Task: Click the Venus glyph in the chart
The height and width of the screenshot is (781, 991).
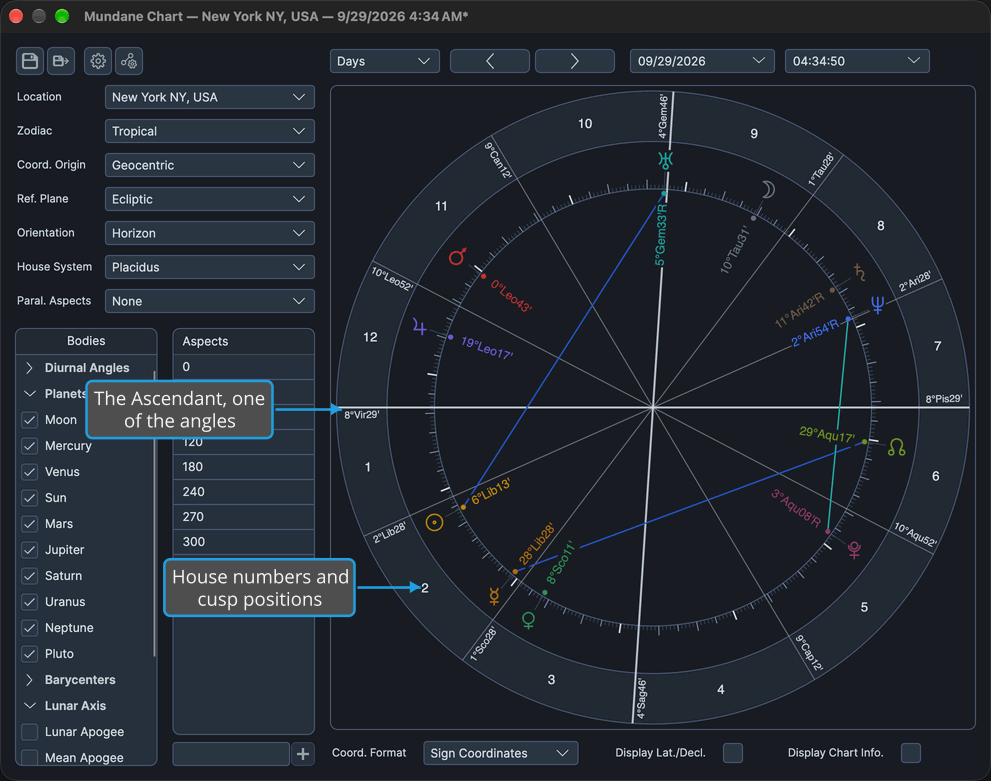Action: pyautogui.click(x=528, y=620)
